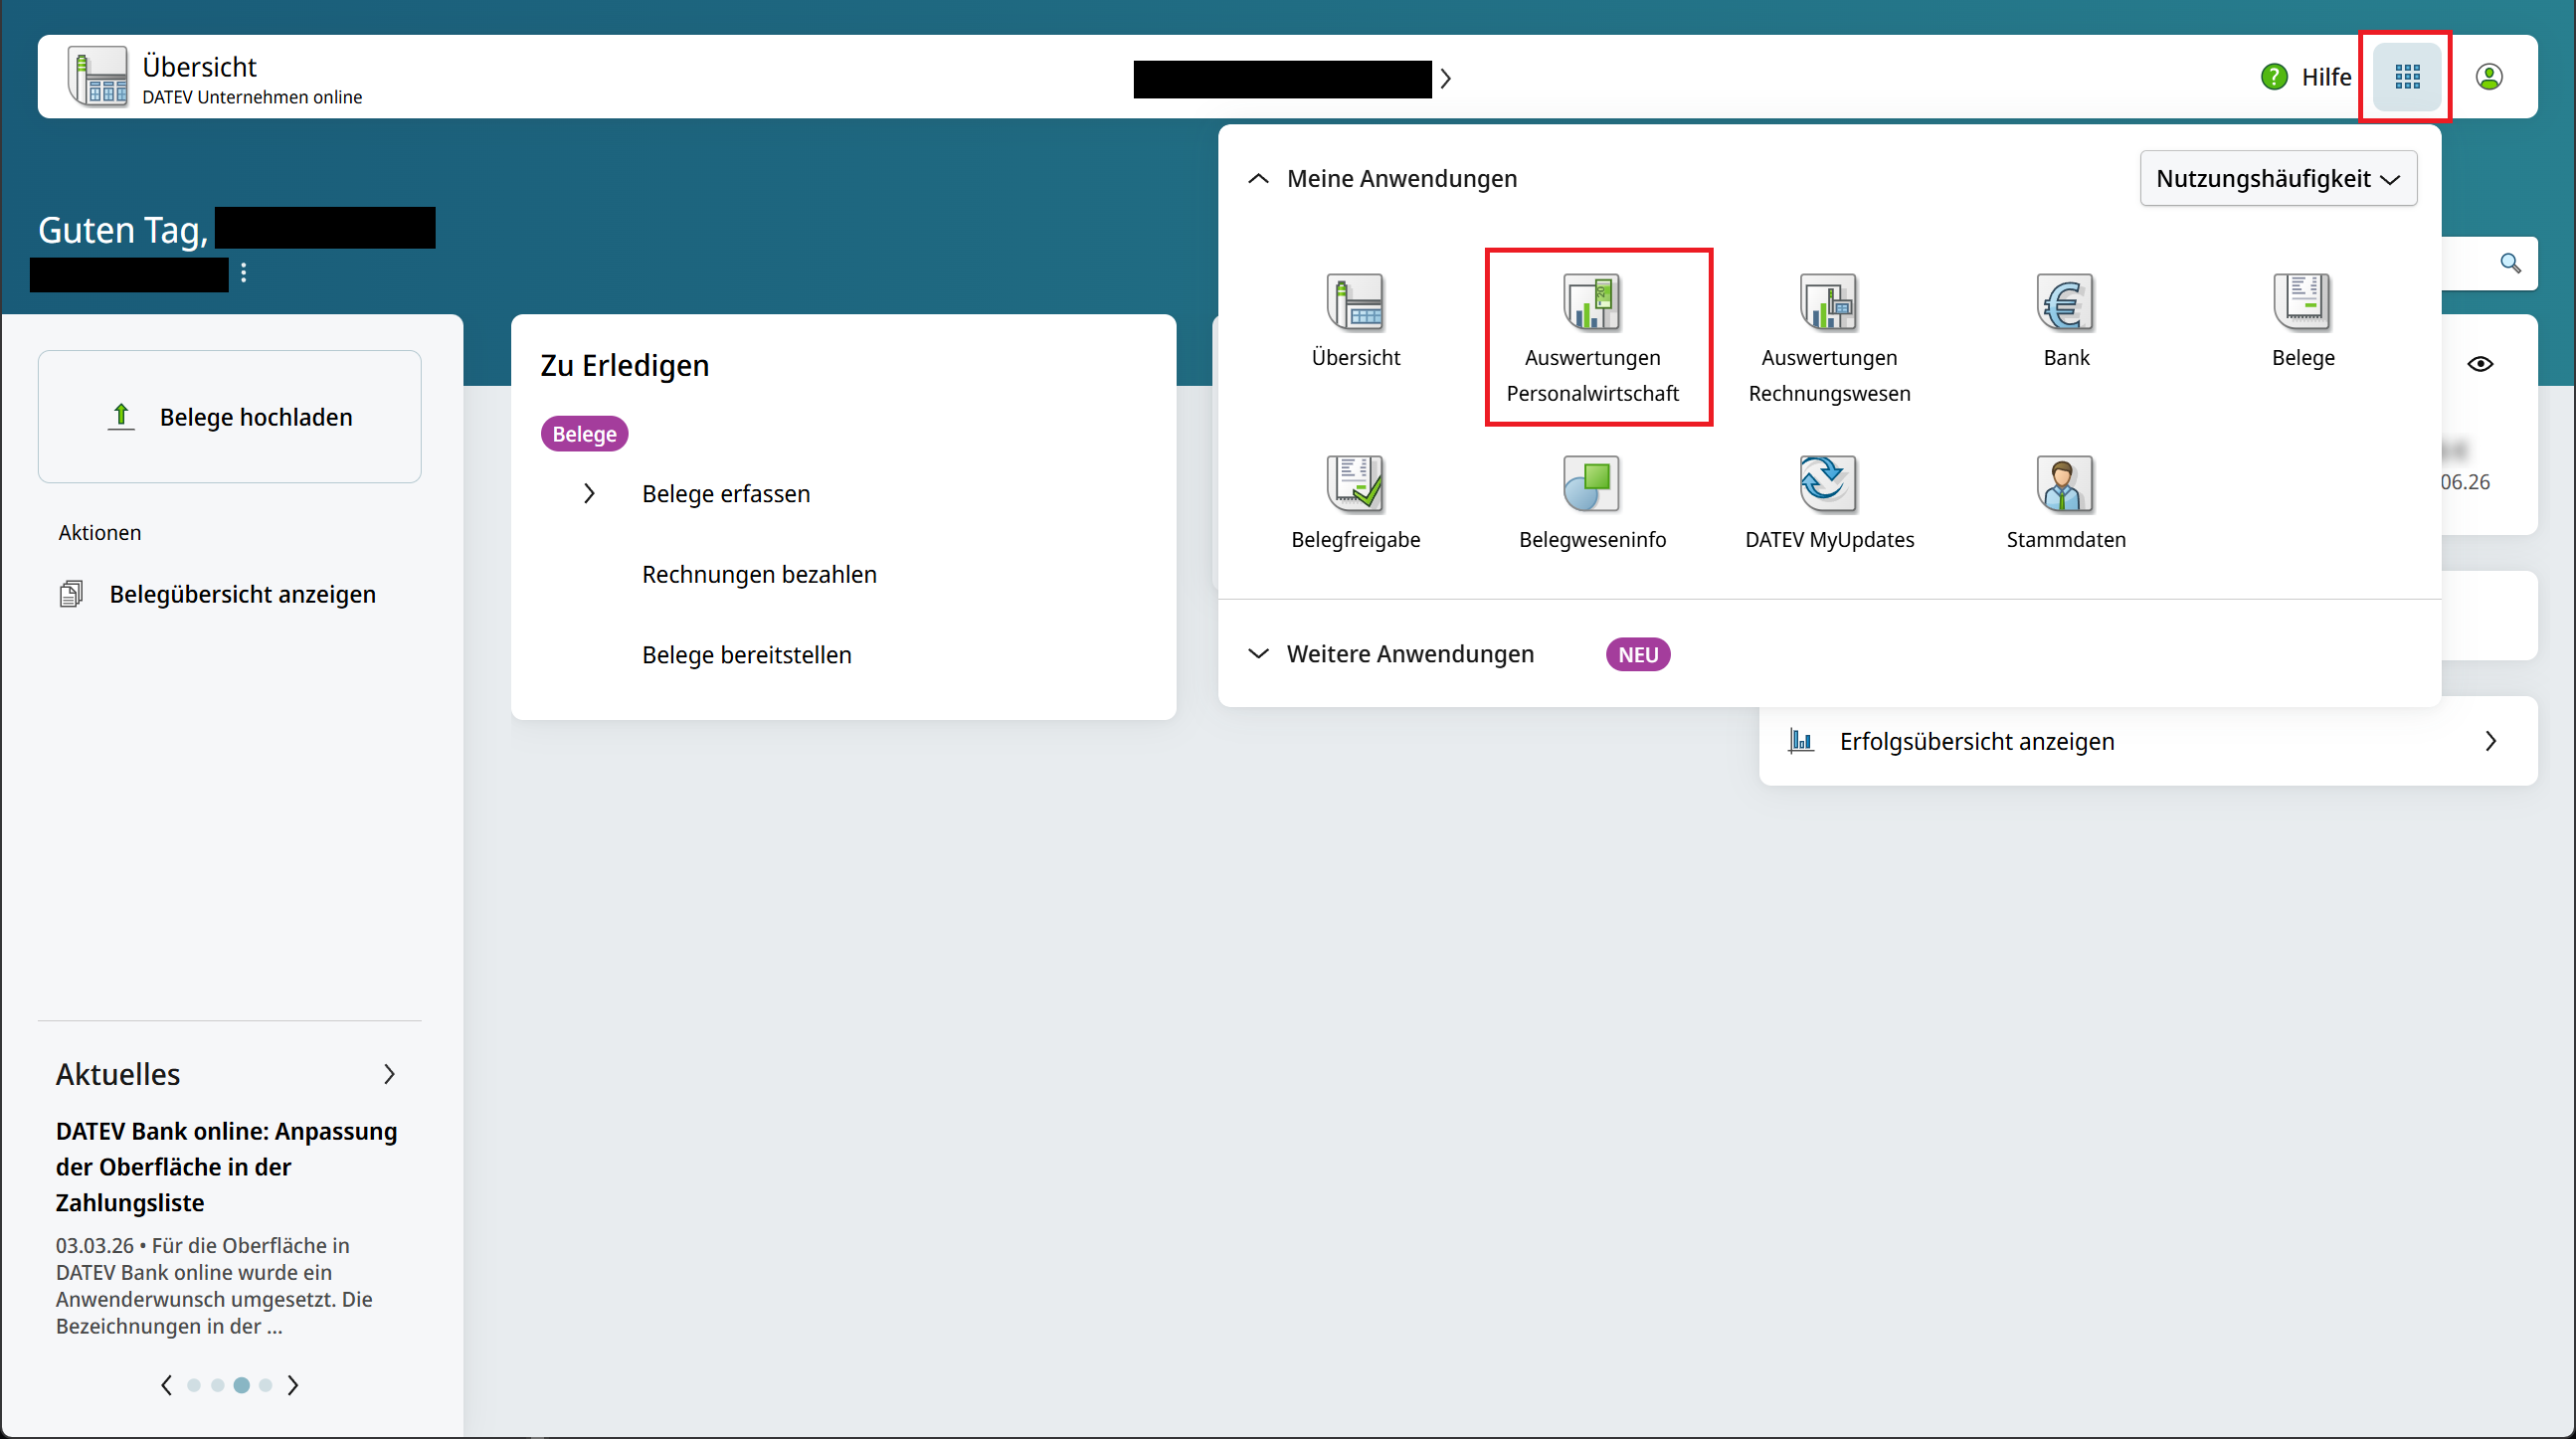Select the second news carousel dot

(217, 1385)
